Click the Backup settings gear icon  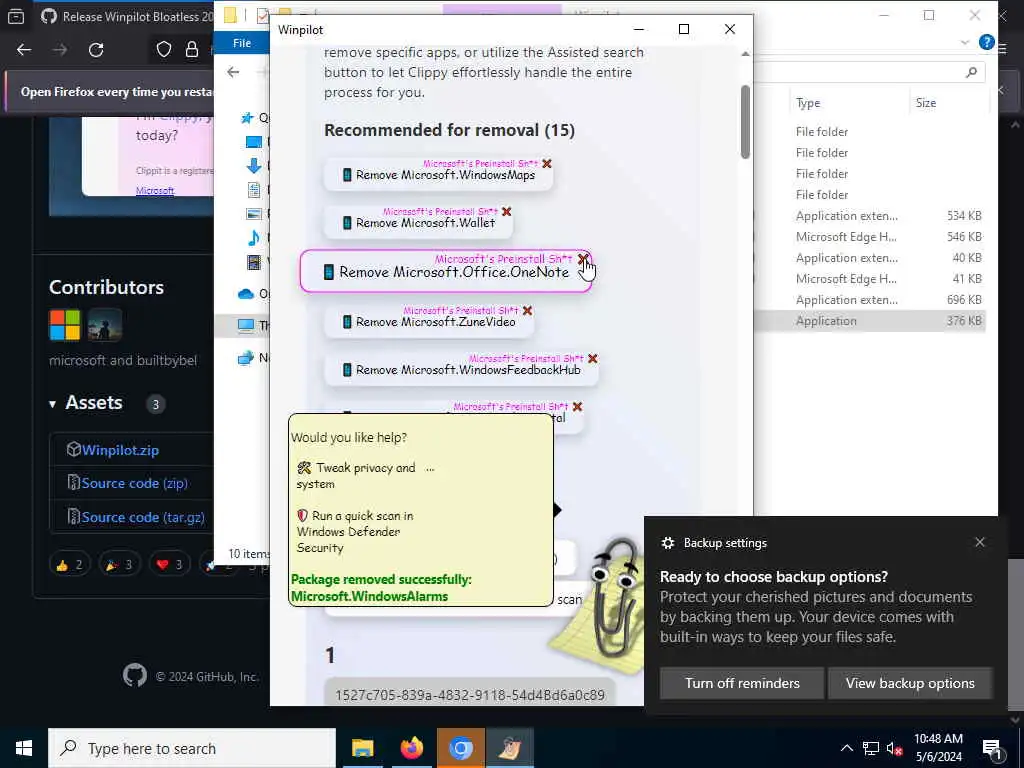[x=667, y=543]
